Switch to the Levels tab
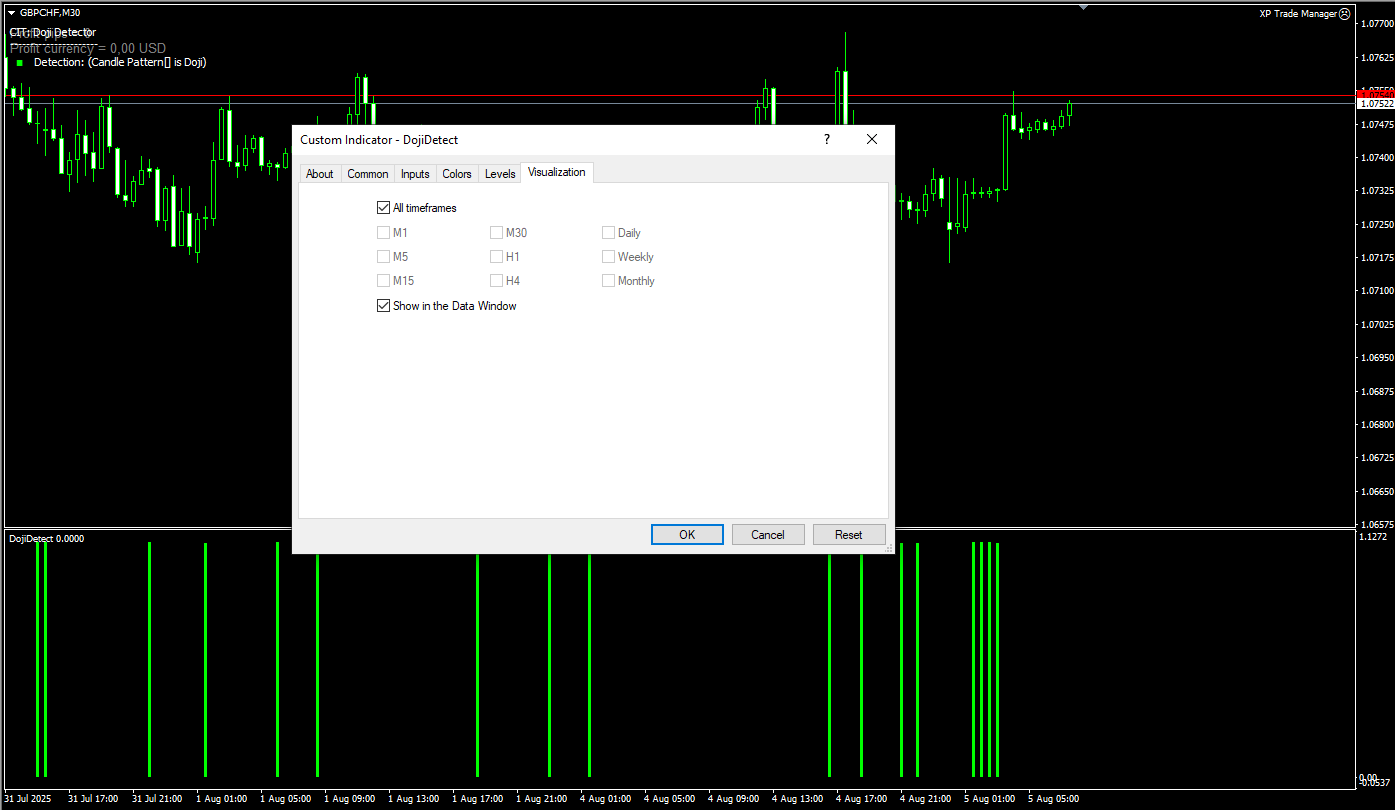Viewport: 1395px width, 810px height. point(499,172)
